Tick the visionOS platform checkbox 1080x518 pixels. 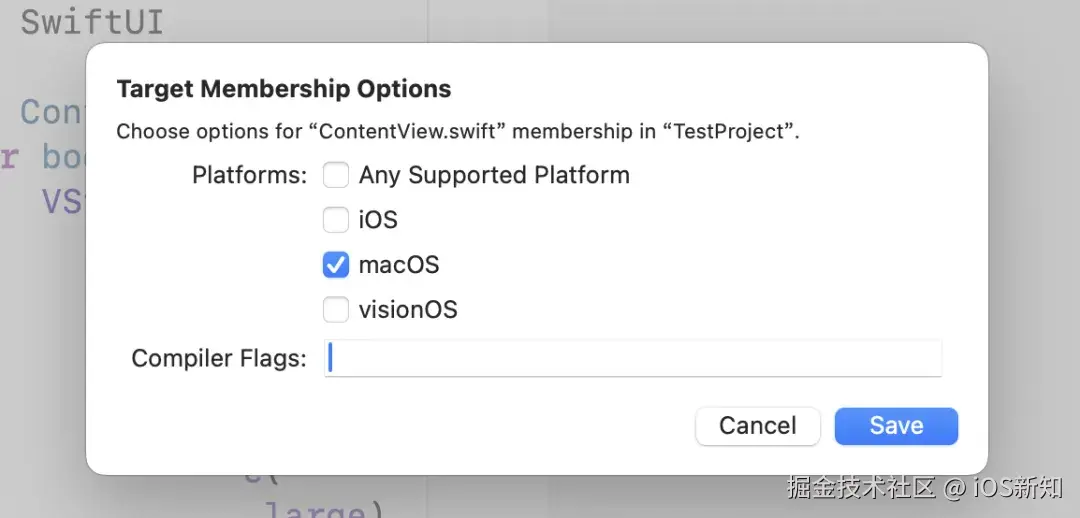pos(336,310)
